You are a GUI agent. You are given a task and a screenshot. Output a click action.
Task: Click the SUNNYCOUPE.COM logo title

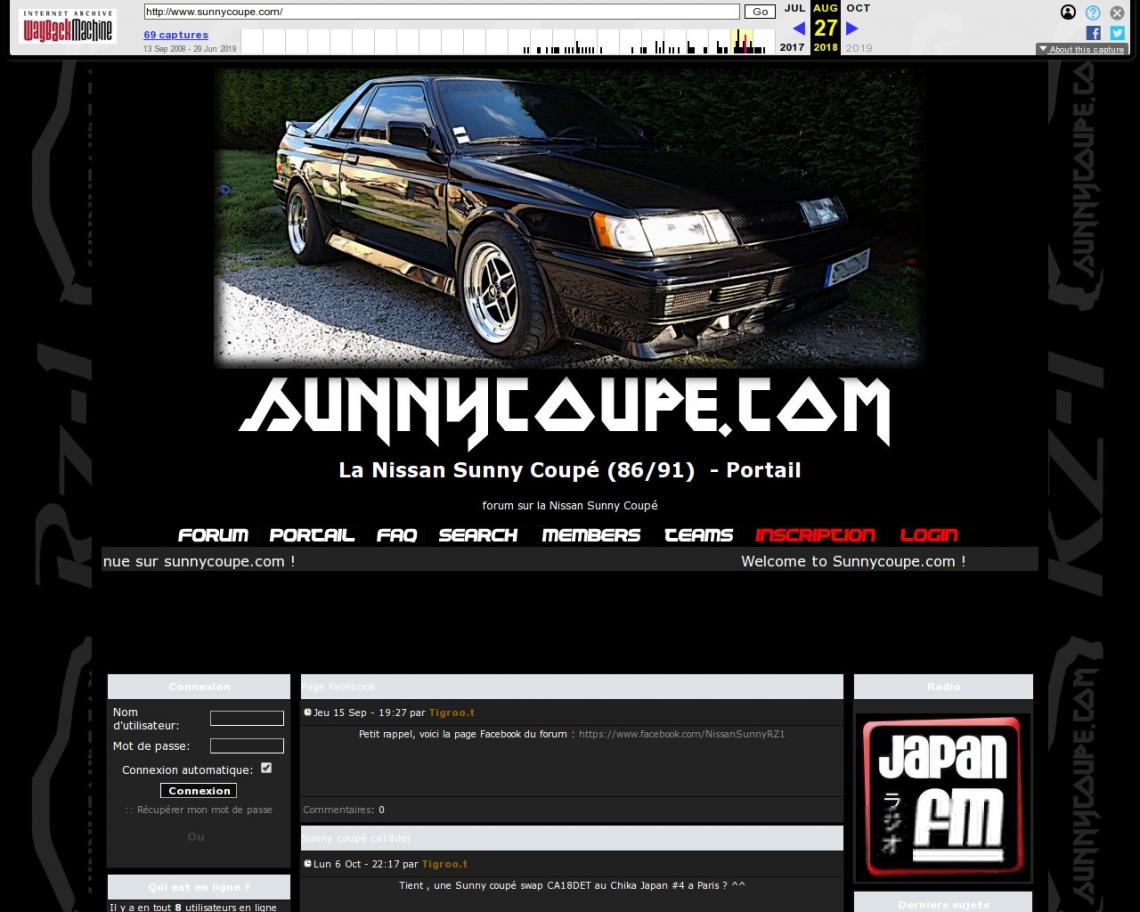pyautogui.click(x=565, y=412)
